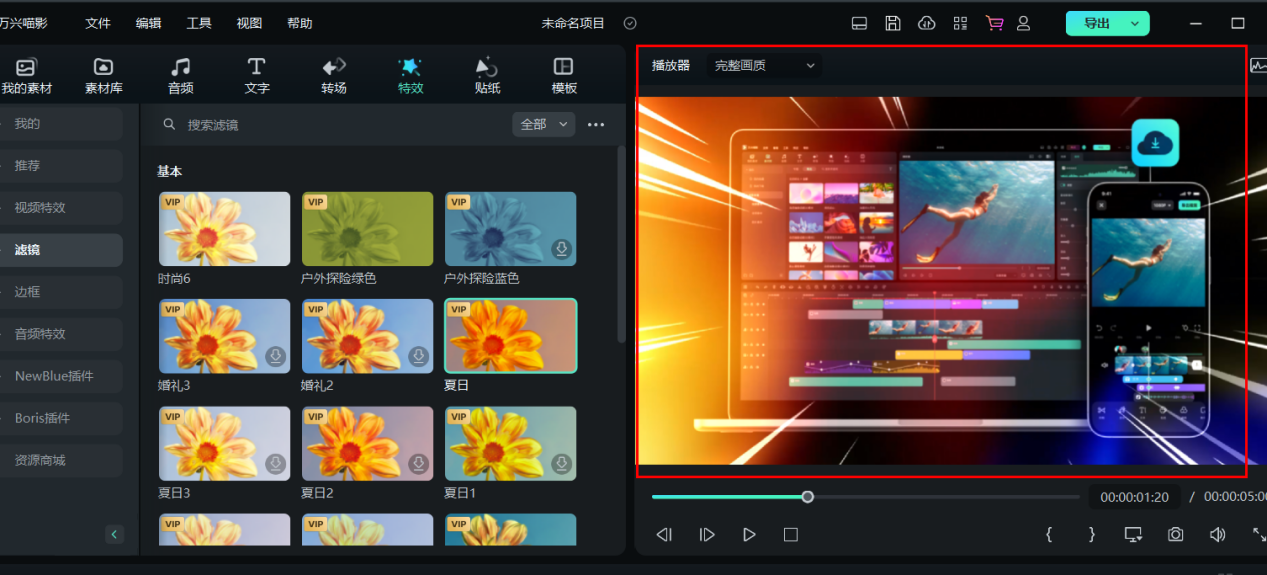1267x575 pixels.
Task: Open the 文件 menu
Action: (x=98, y=23)
